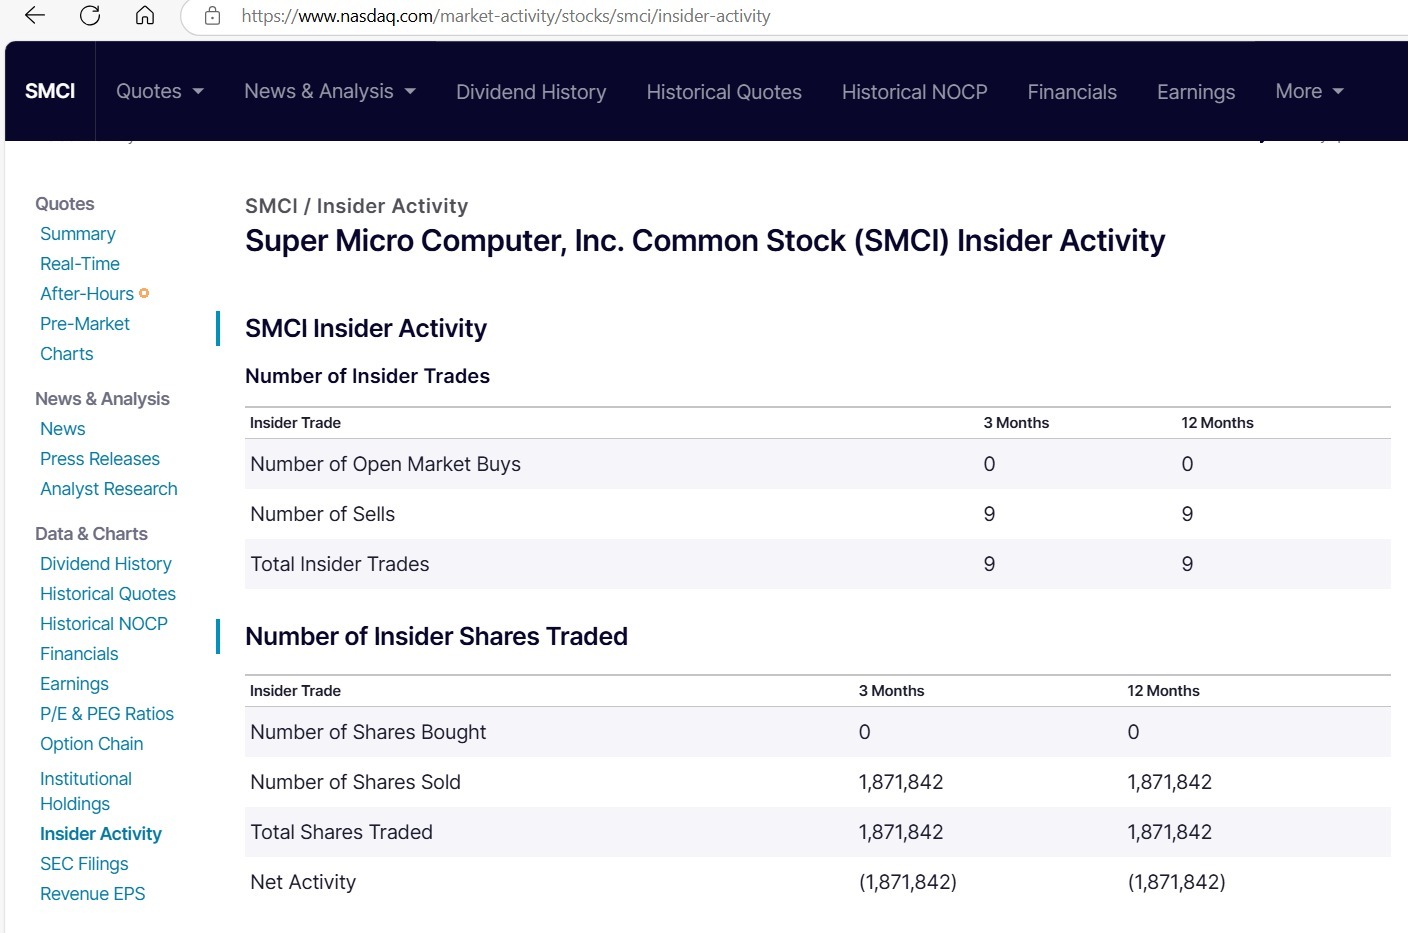Click the 'Net Activity' row label
The width and height of the screenshot is (1408, 933).
[x=303, y=882]
